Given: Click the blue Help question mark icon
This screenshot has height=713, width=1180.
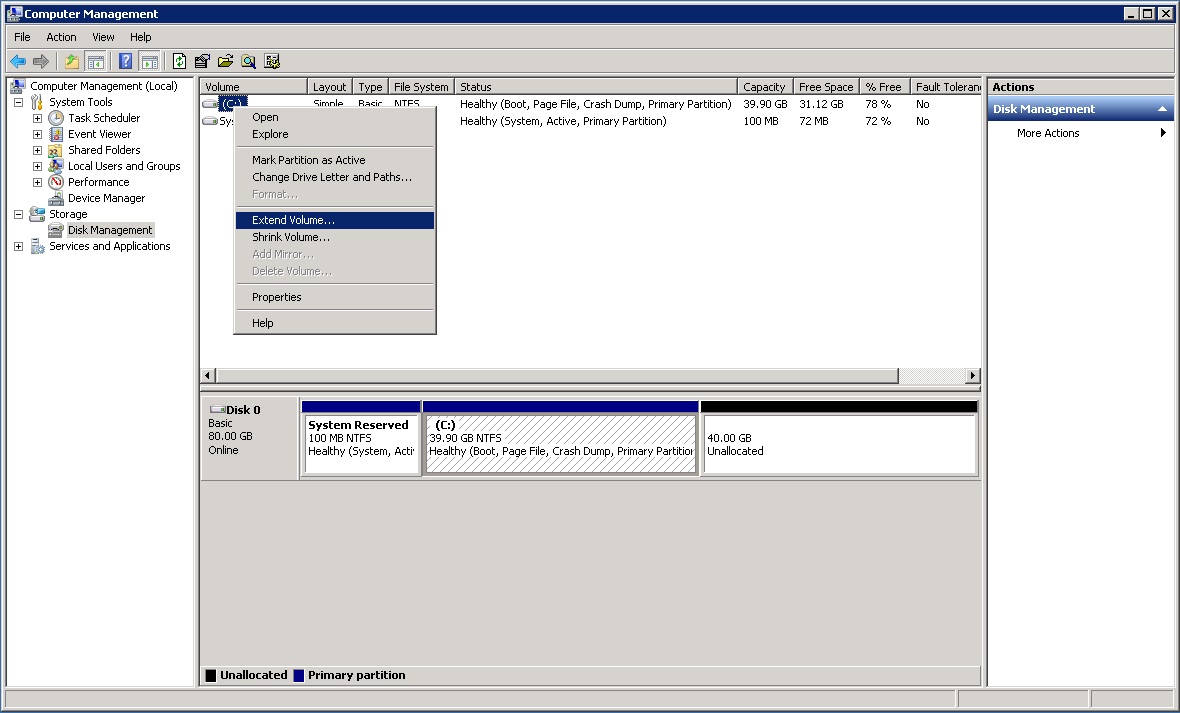Looking at the screenshot, I should pos(126,61).
